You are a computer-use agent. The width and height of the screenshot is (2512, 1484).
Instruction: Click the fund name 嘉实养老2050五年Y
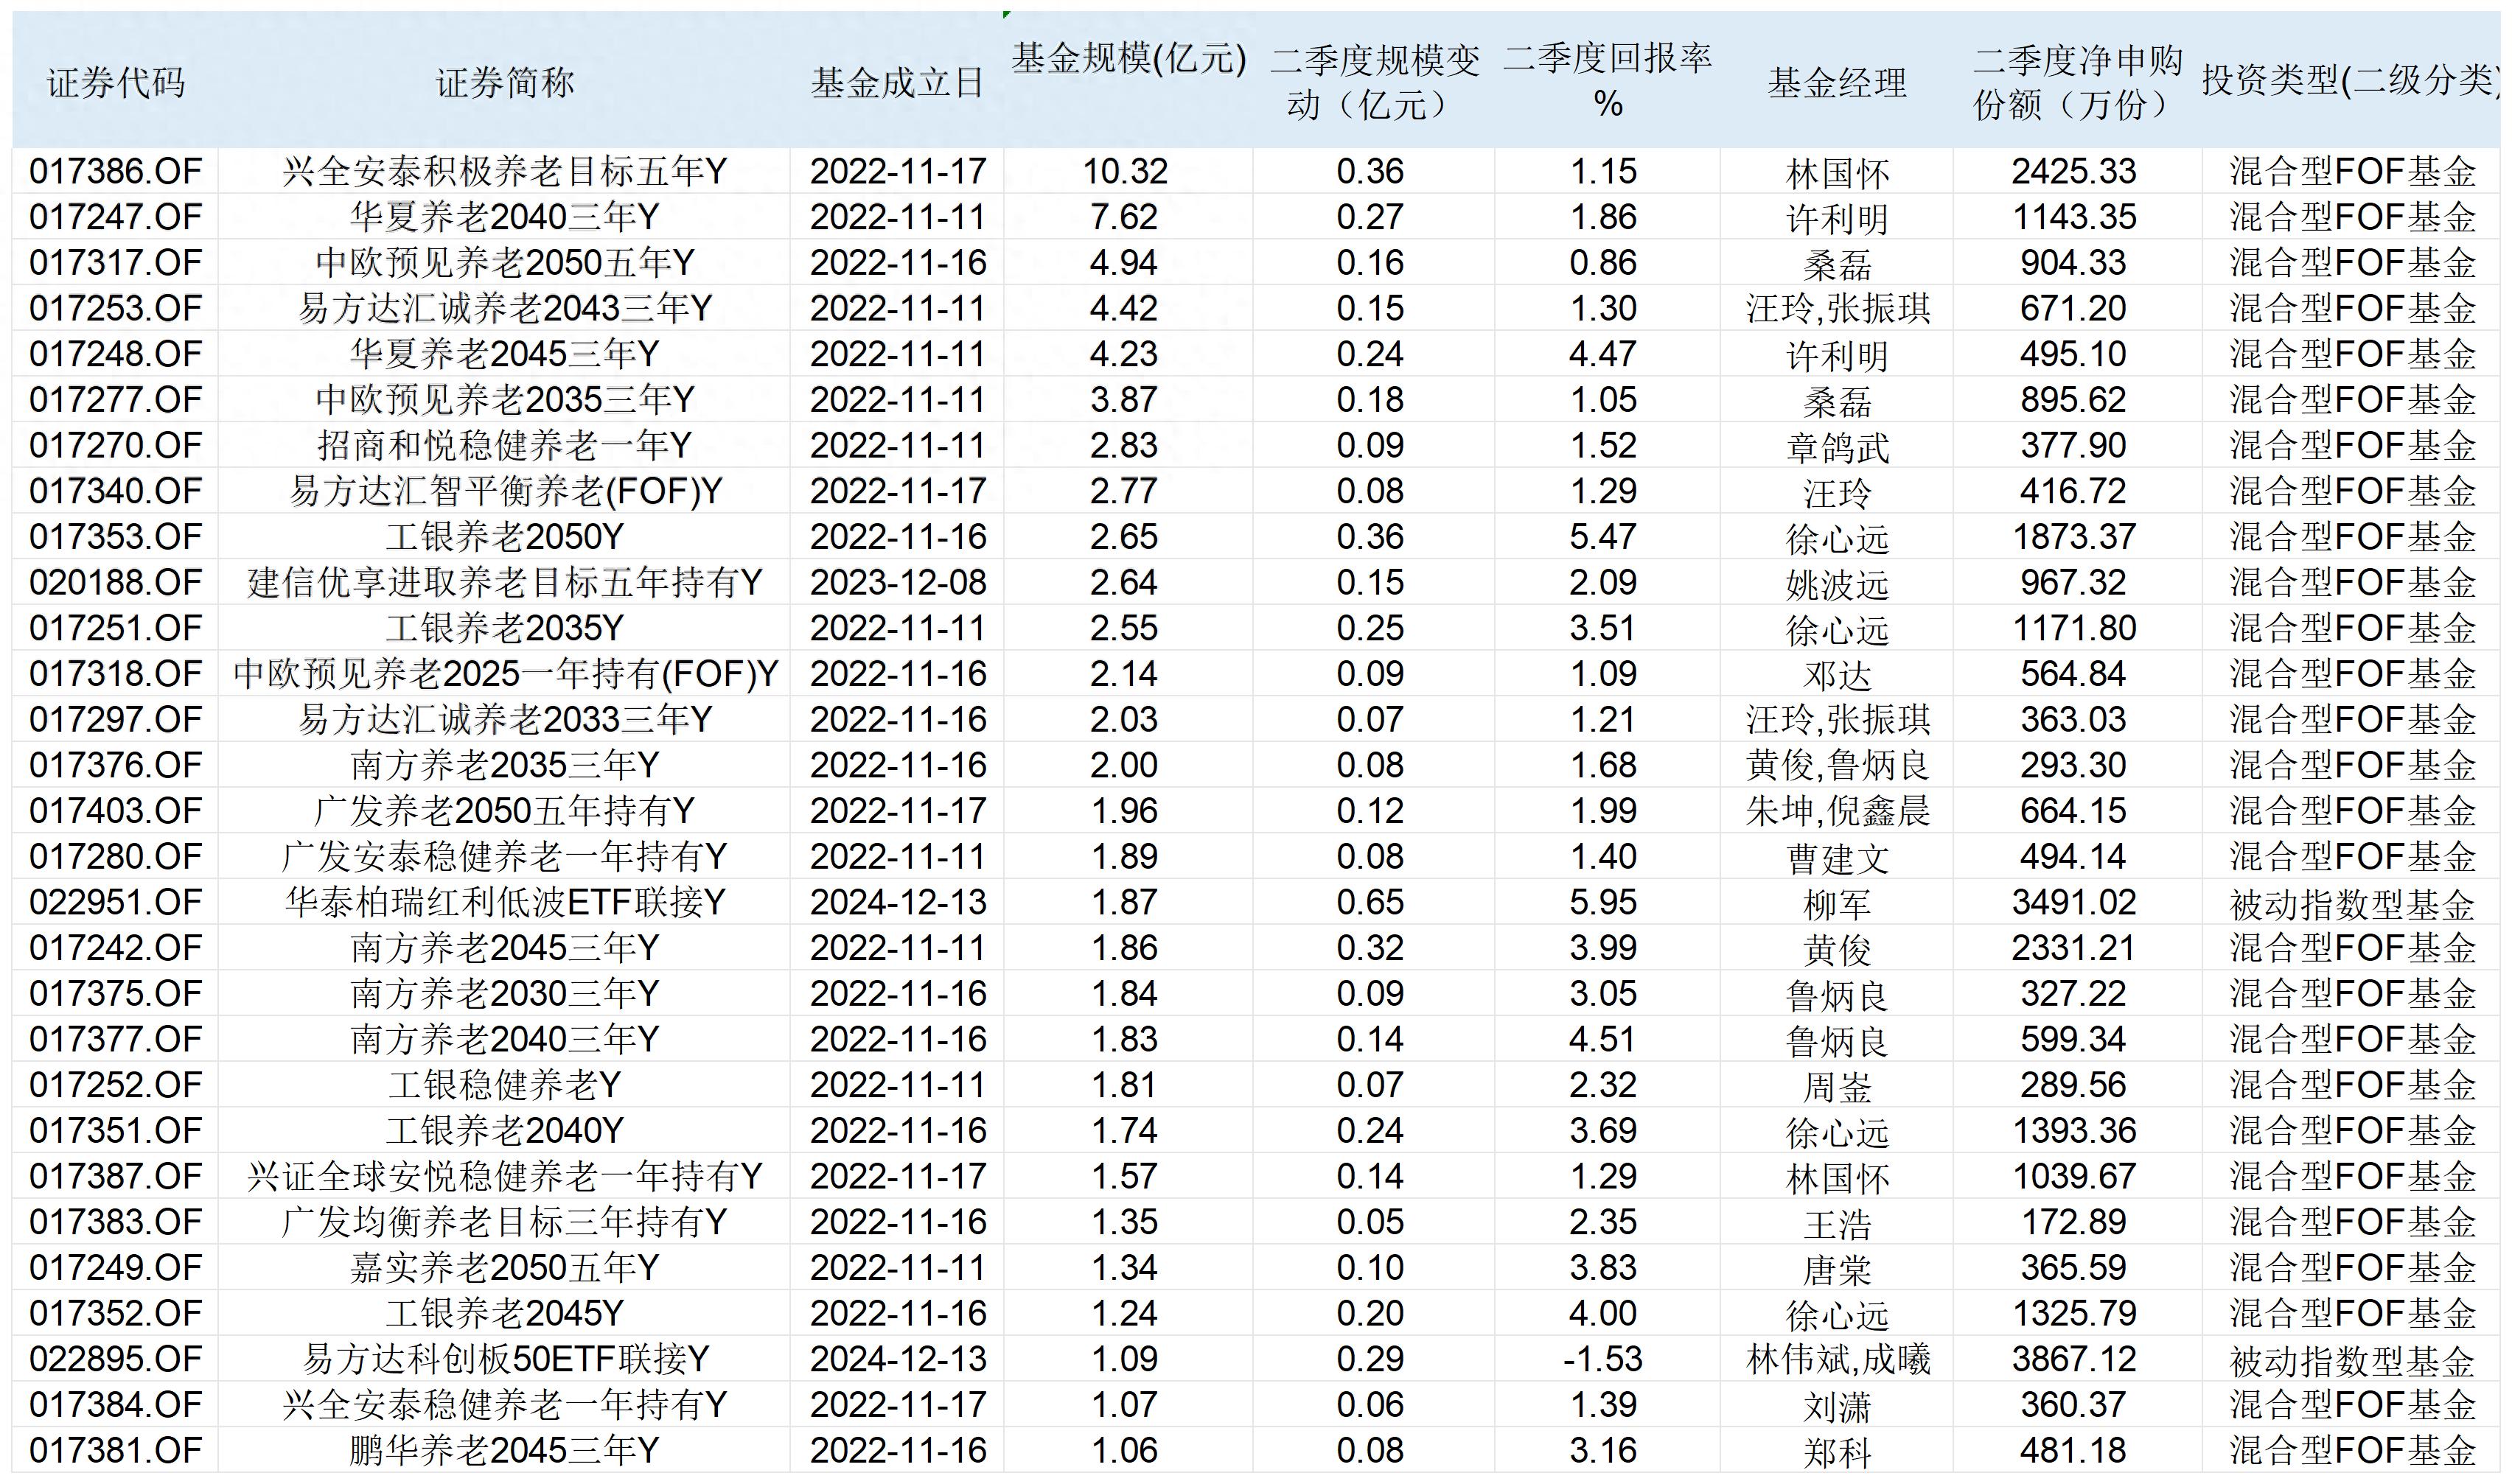(x=505, y=1268)
